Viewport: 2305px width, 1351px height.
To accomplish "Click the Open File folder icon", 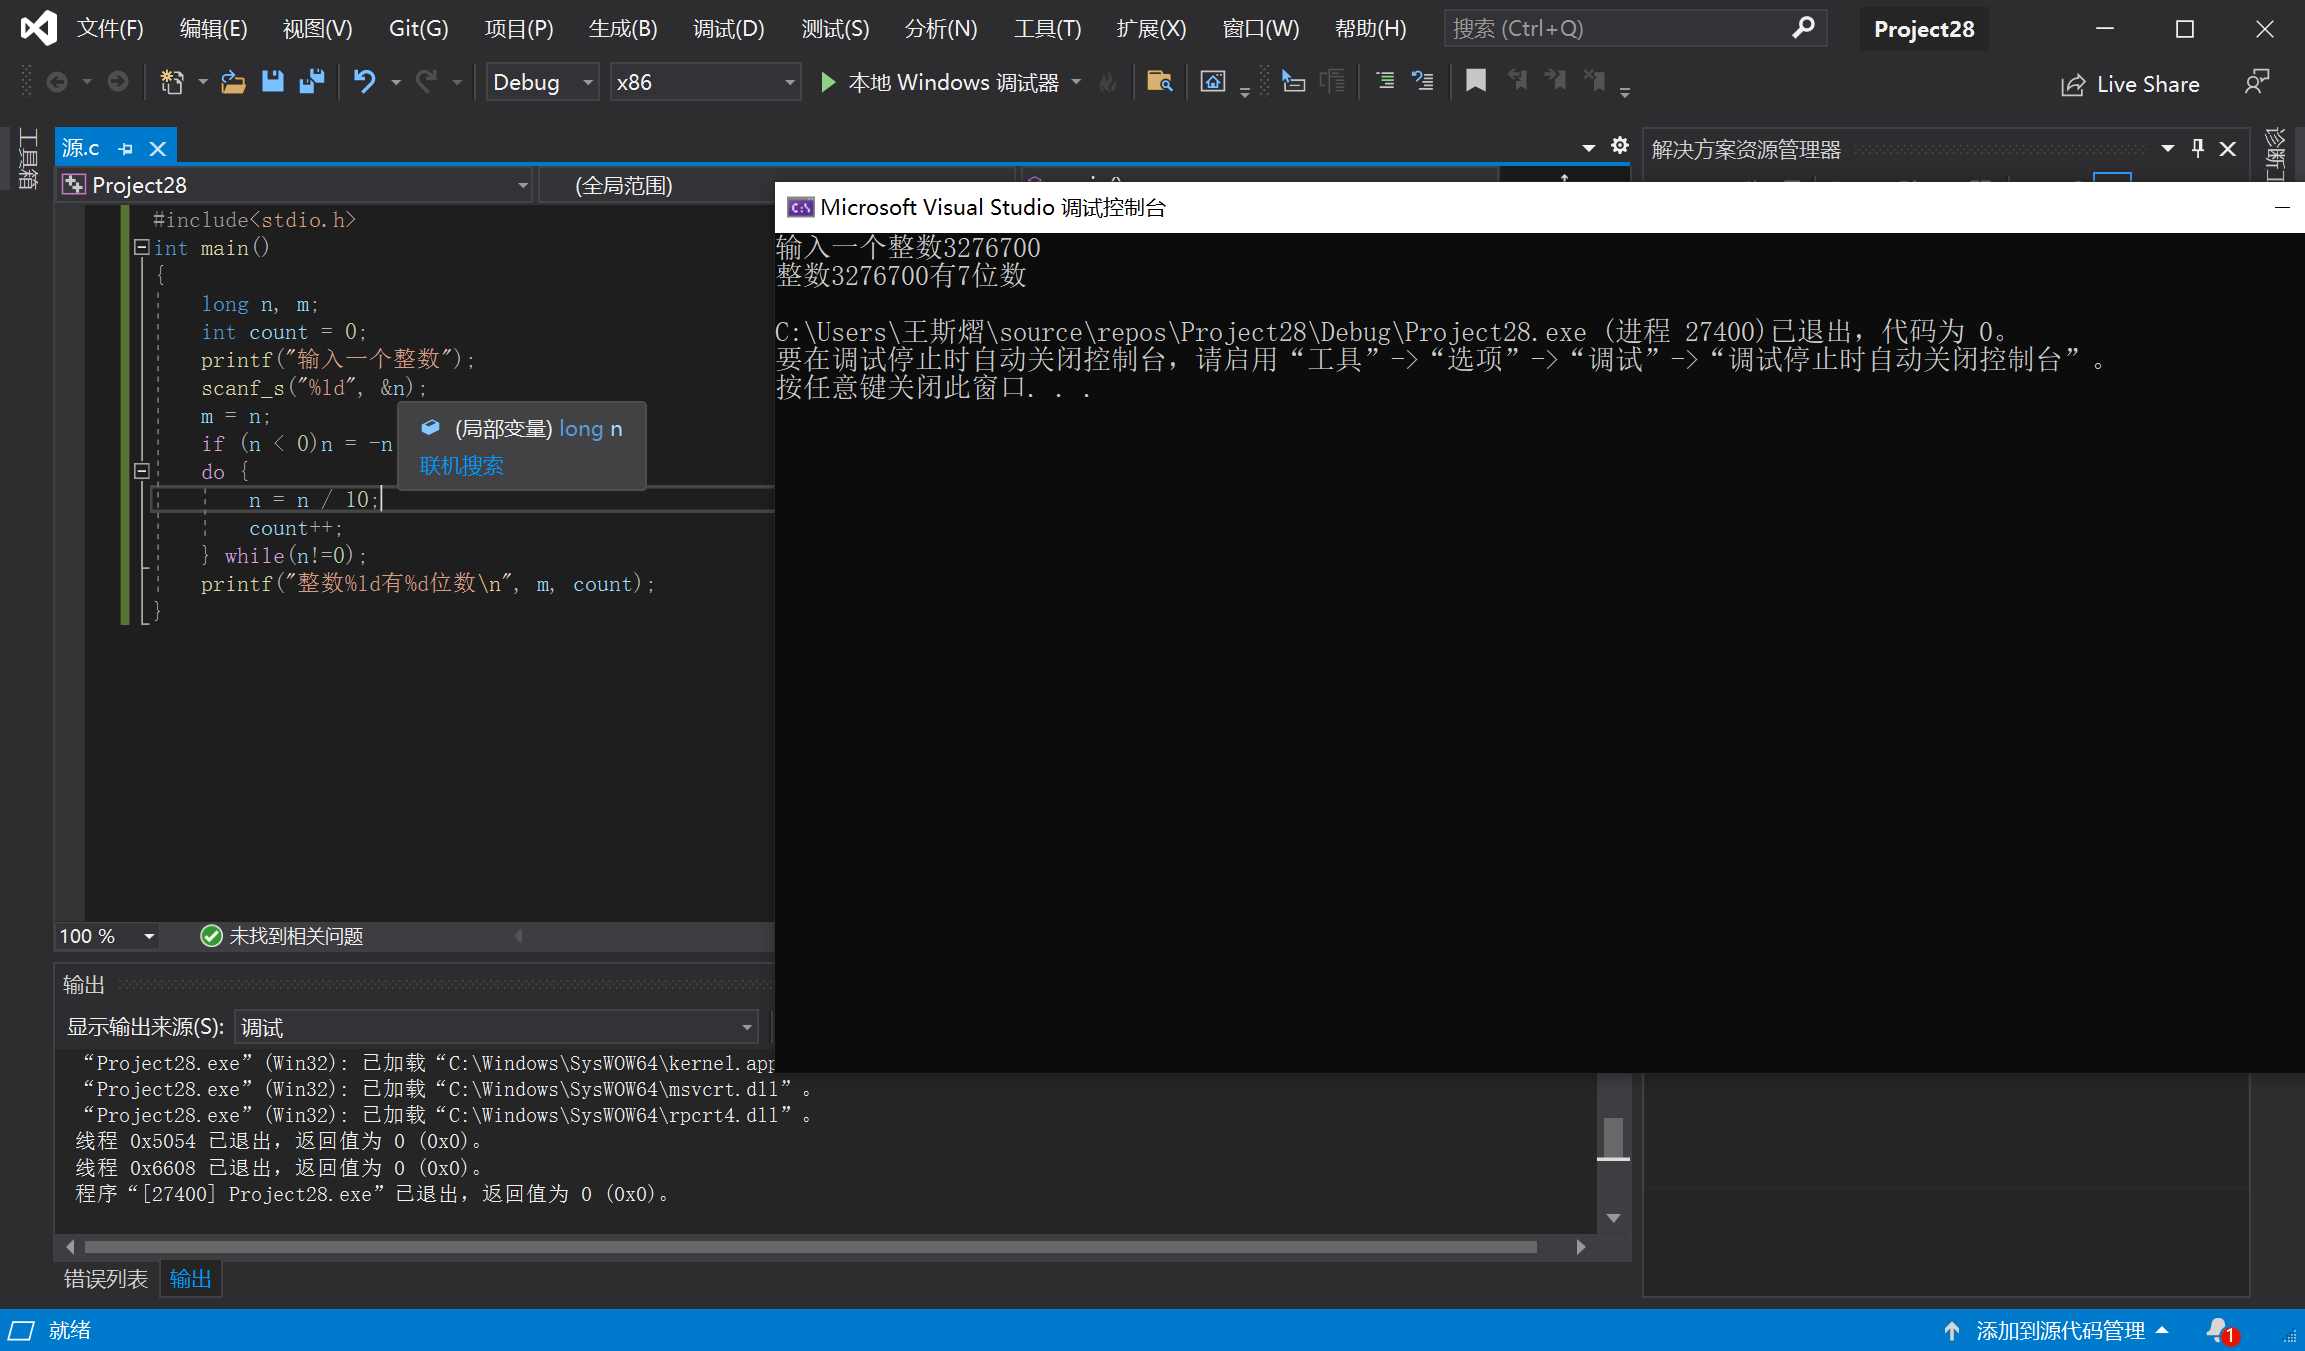I will [233, 82].
